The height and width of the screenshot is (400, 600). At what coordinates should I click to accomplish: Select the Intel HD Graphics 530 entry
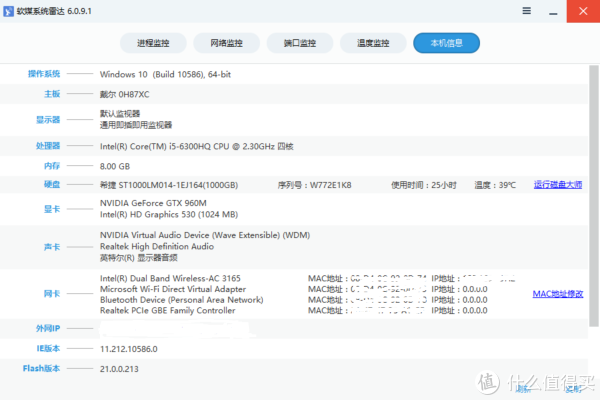pos(169,214)
